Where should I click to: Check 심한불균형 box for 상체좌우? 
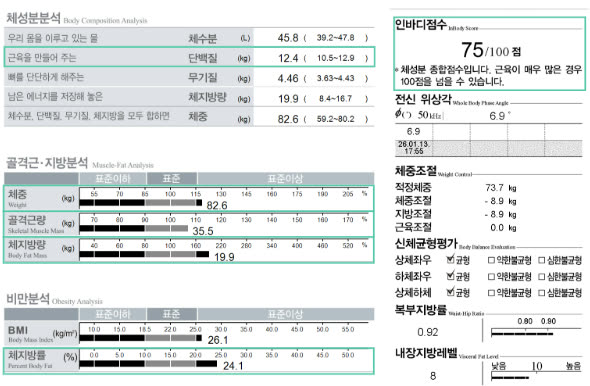pos(541,260)
